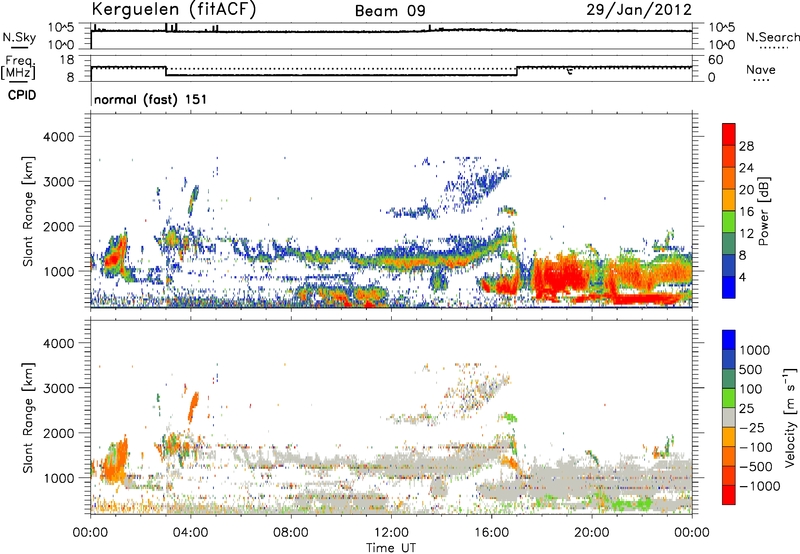Click the 'N.Search' legend label

coord(772,37)
